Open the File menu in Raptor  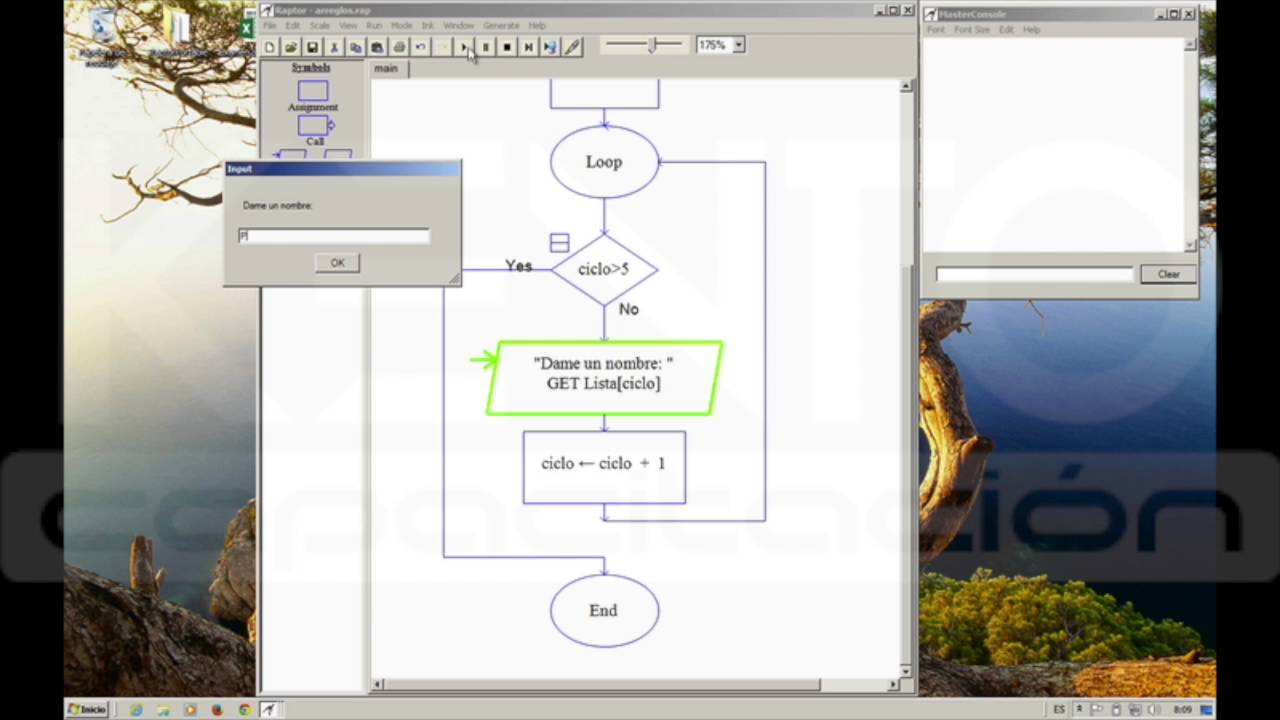(270, 26)
